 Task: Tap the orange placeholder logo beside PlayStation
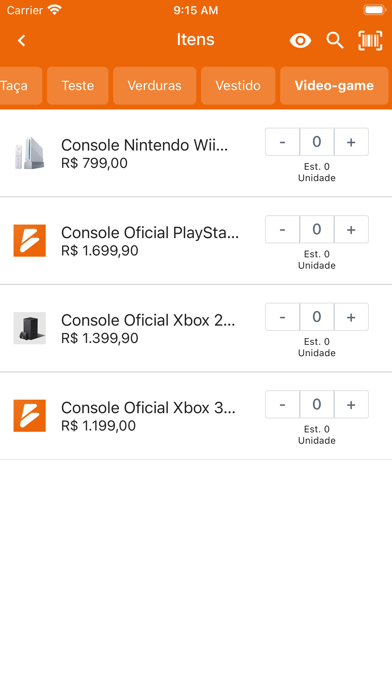click(29, 241)
